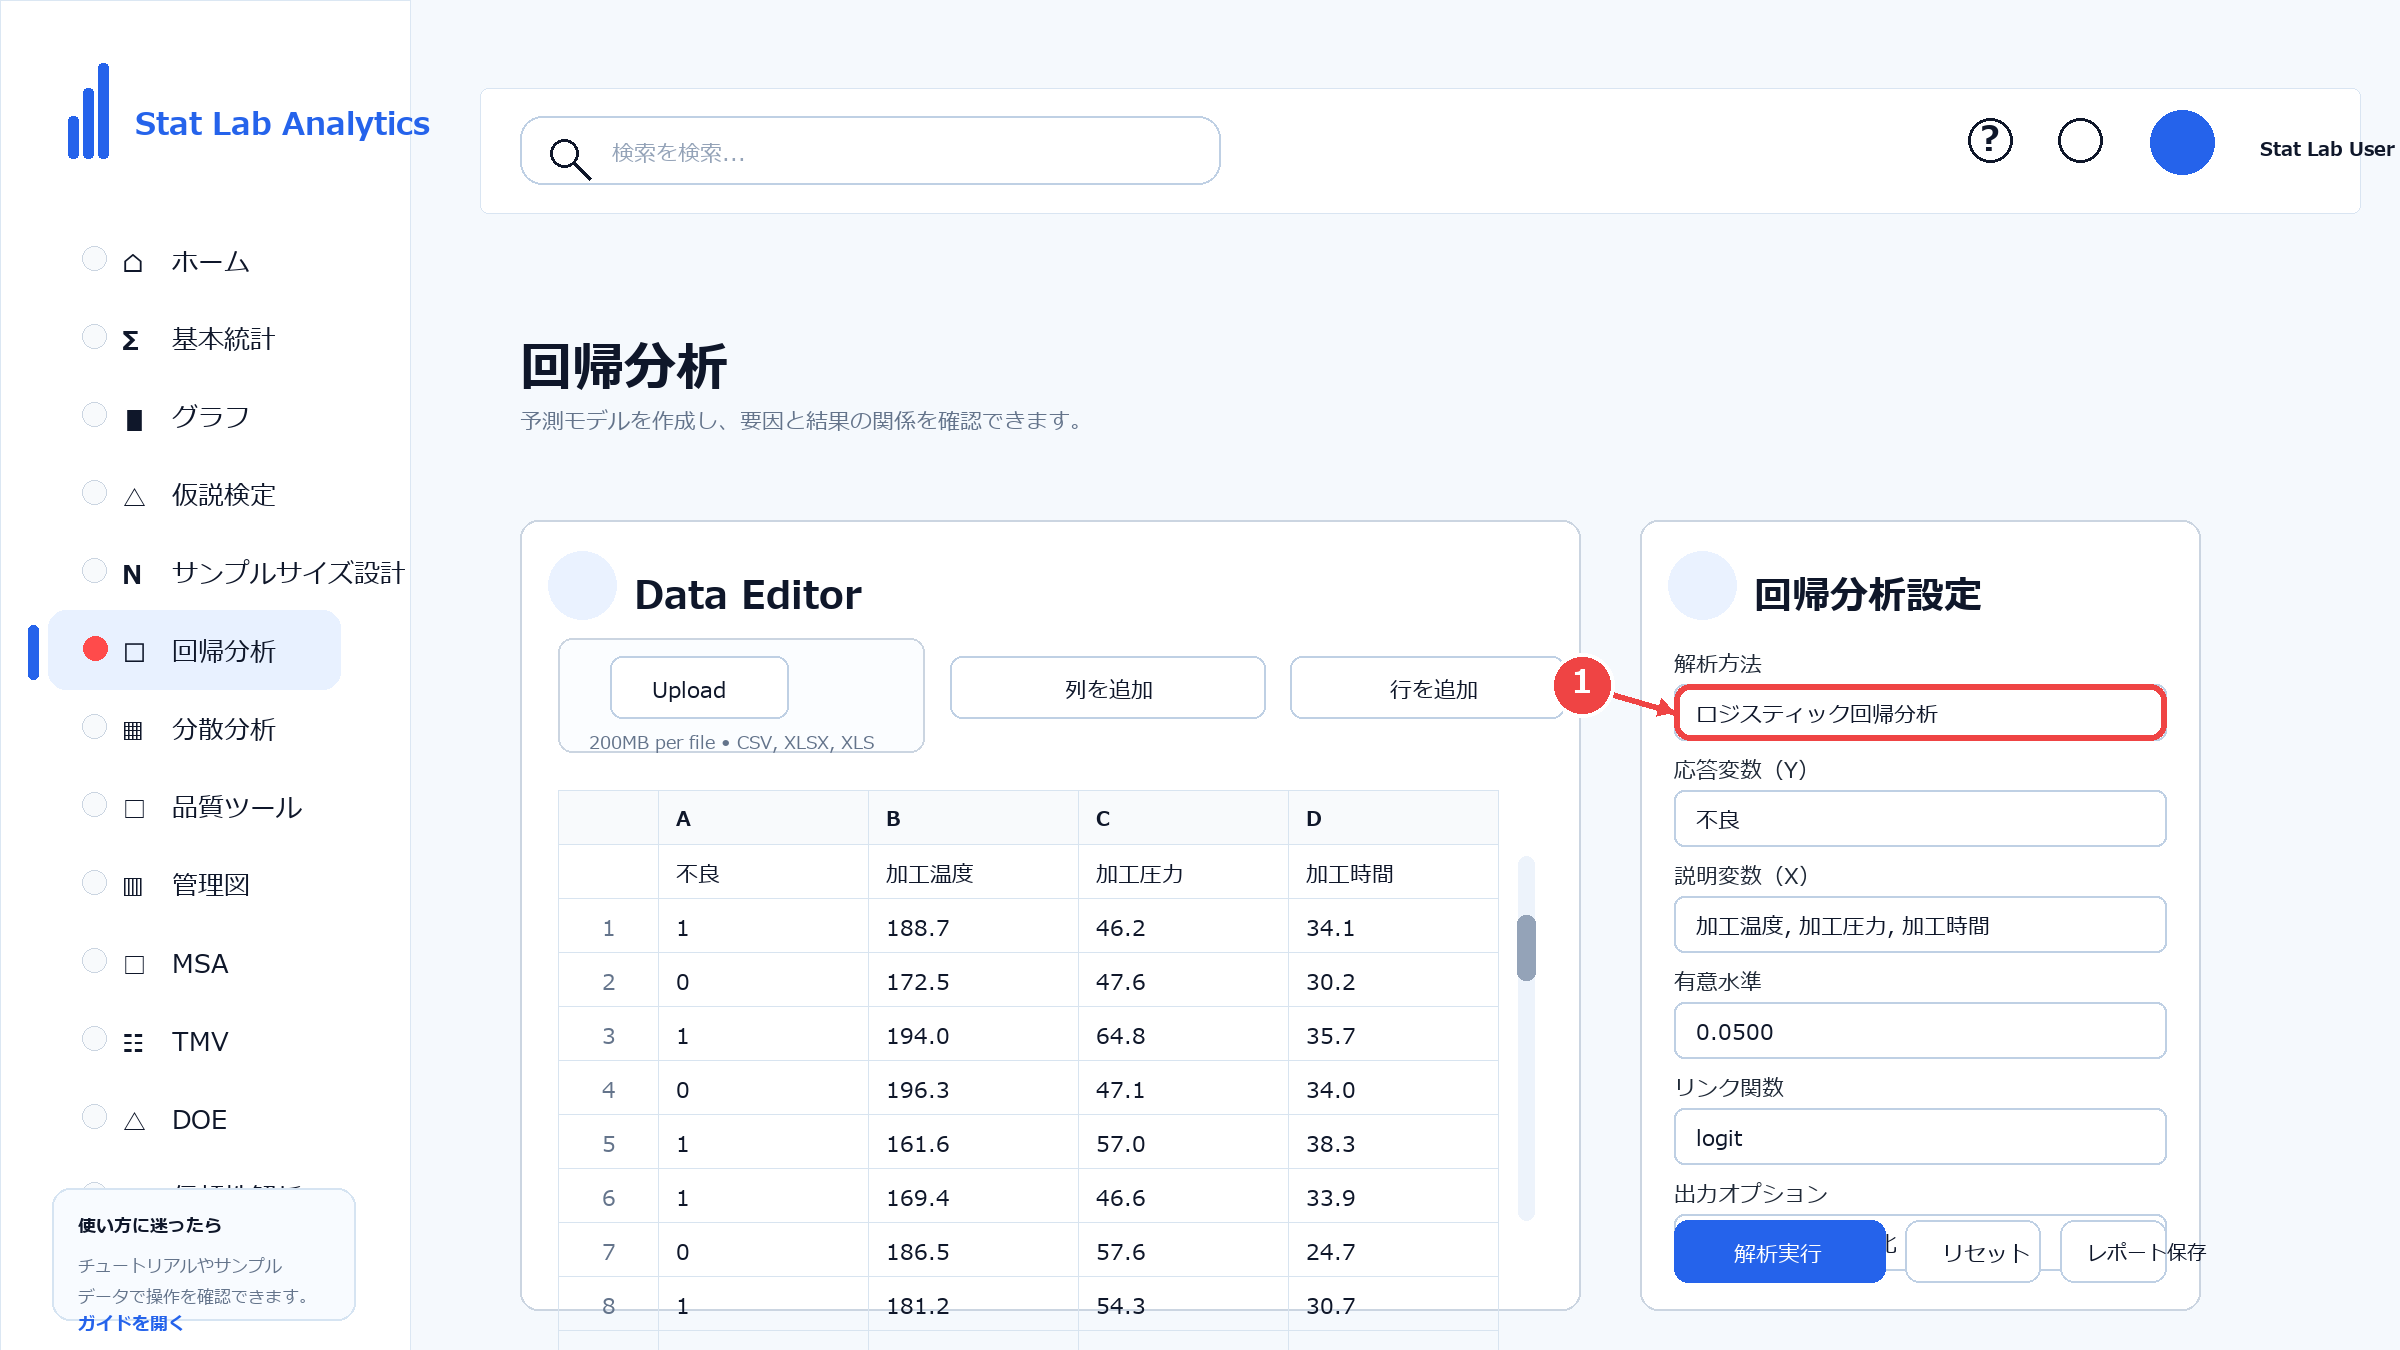Open the ガイドを開く link
Screen dimensions: 2400x1350
[130, 1322]
